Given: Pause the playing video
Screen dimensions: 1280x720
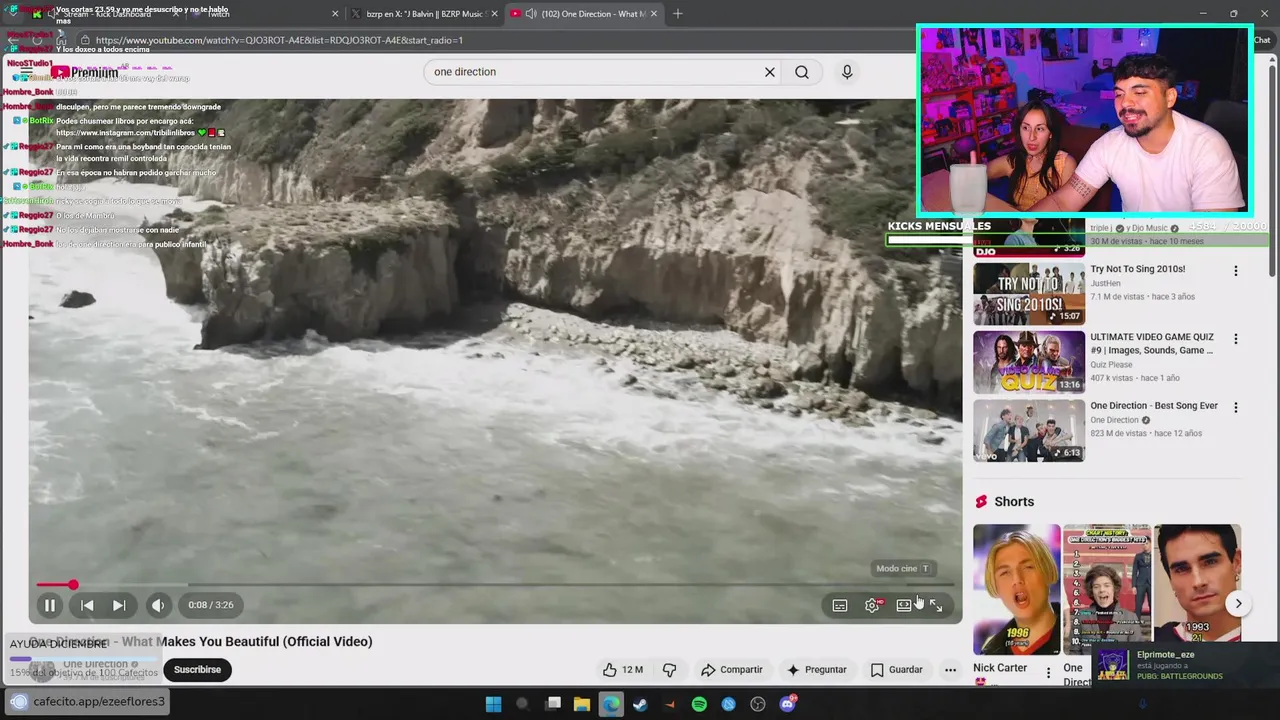Looking at the screenshot, I should (x=49, y=605).
